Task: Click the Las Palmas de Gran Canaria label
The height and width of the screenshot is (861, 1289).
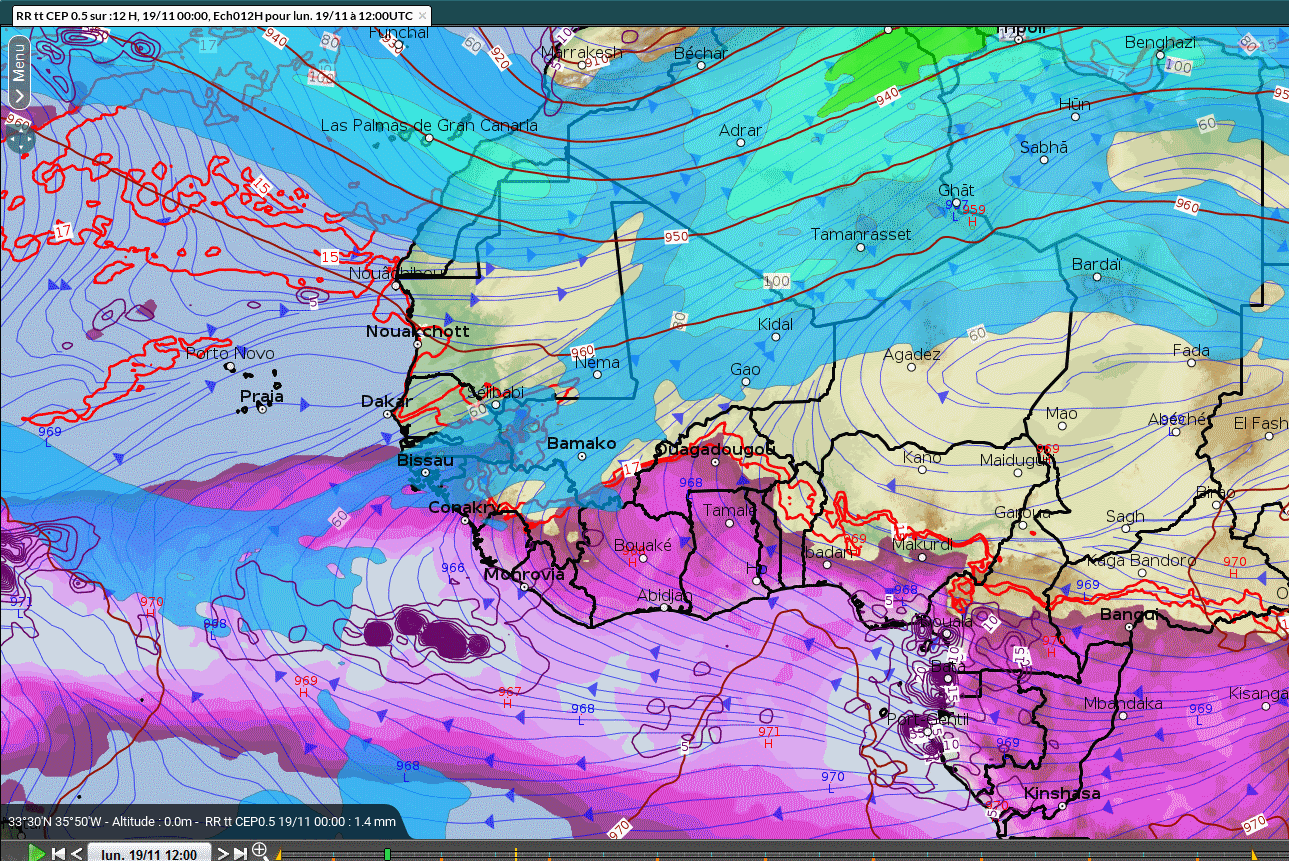Action: tap(429, 125)
